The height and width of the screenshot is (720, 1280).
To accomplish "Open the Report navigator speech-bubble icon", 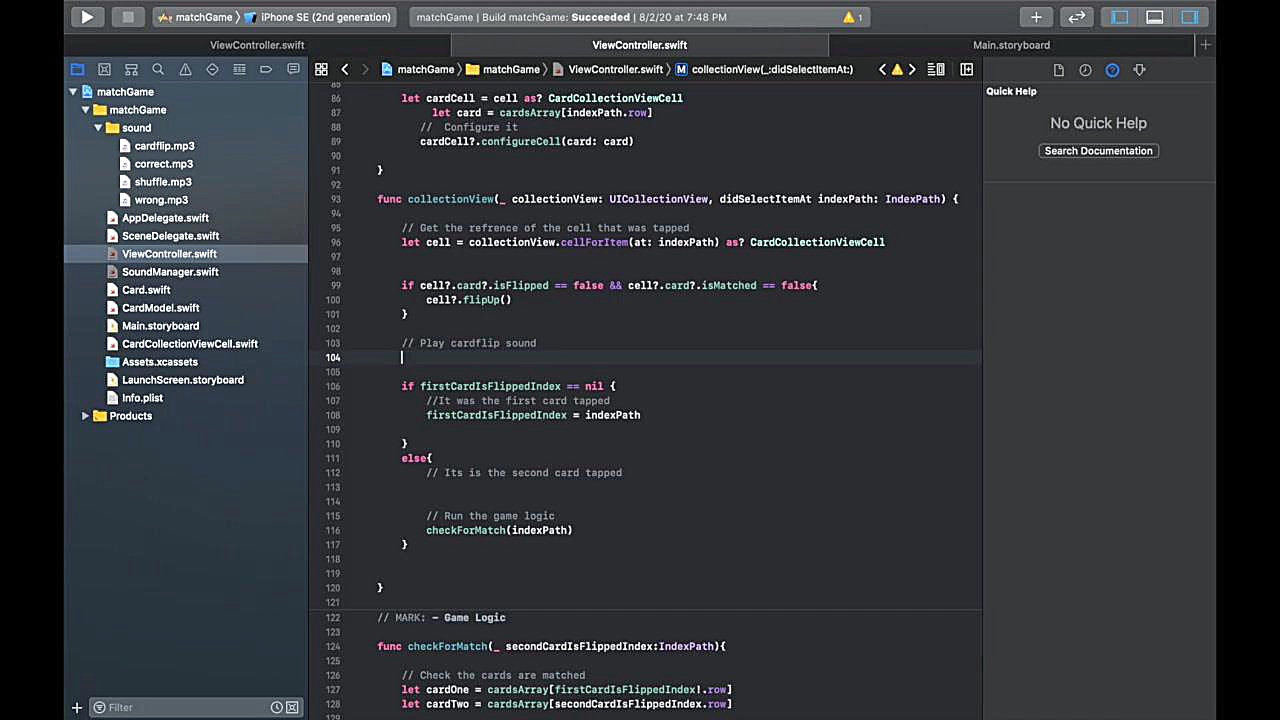I will tap(293, 69).
